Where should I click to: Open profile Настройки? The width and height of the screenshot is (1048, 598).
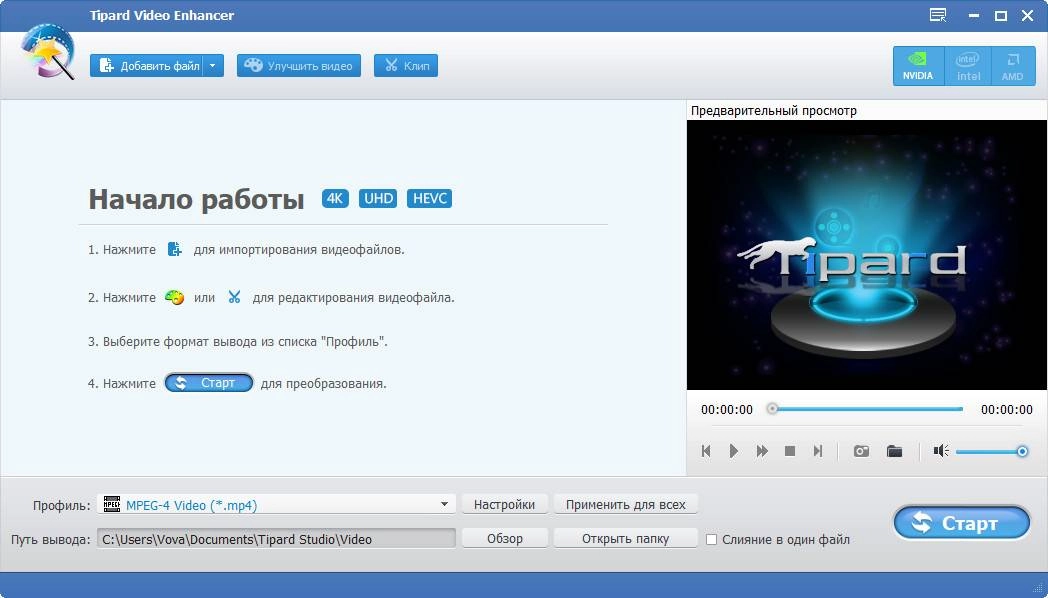point(505,504)
